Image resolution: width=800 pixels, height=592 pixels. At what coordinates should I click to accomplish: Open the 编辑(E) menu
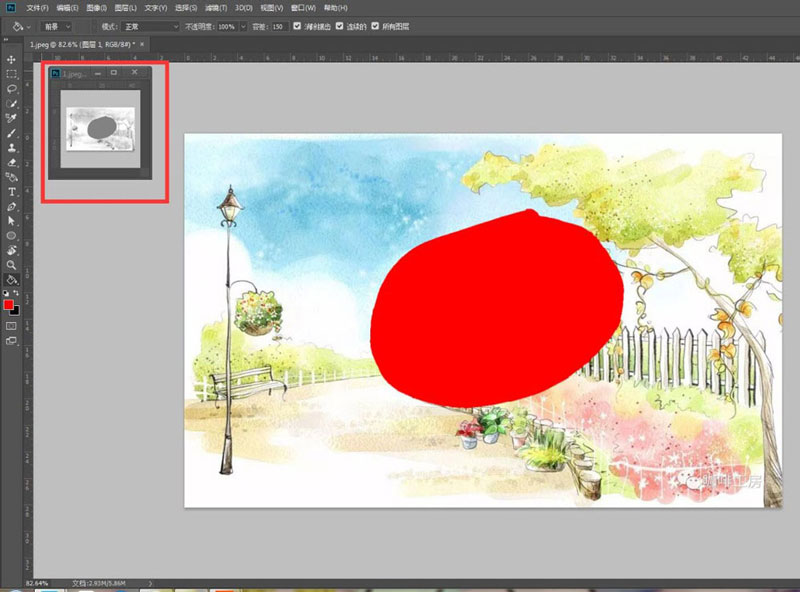pyautogui.click(x=67, y=8)
